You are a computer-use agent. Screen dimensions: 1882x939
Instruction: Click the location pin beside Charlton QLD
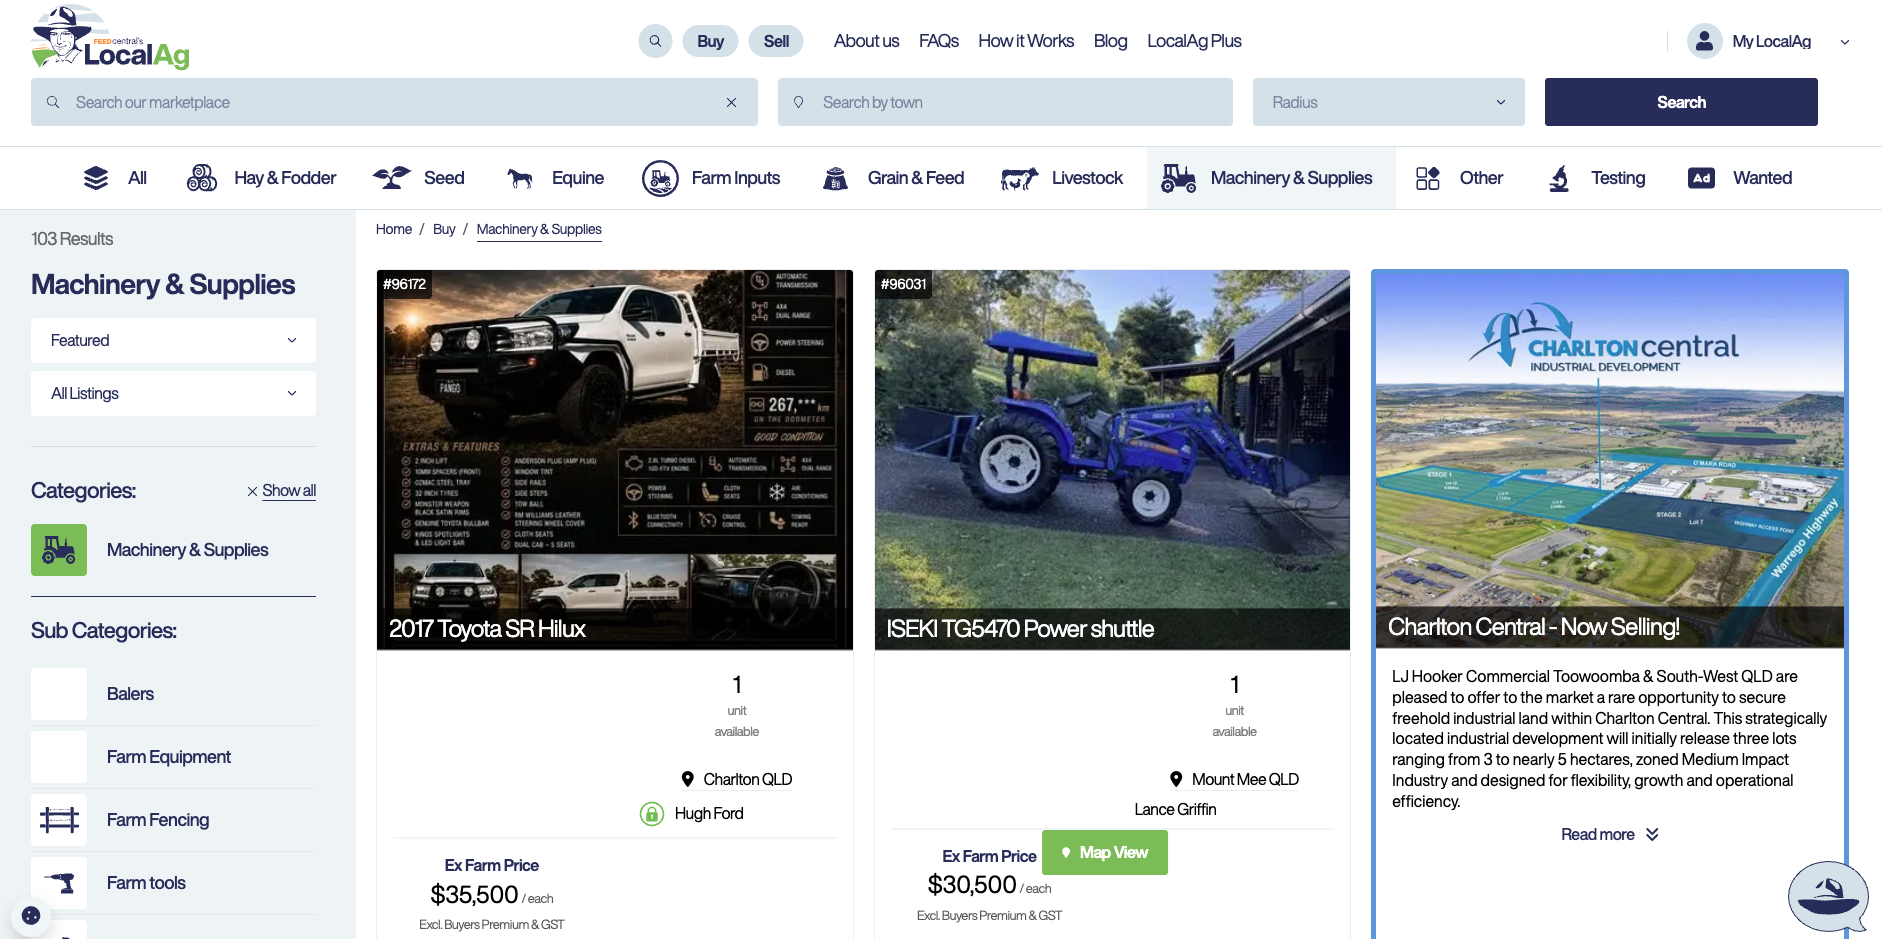click(x=688, y=779)
